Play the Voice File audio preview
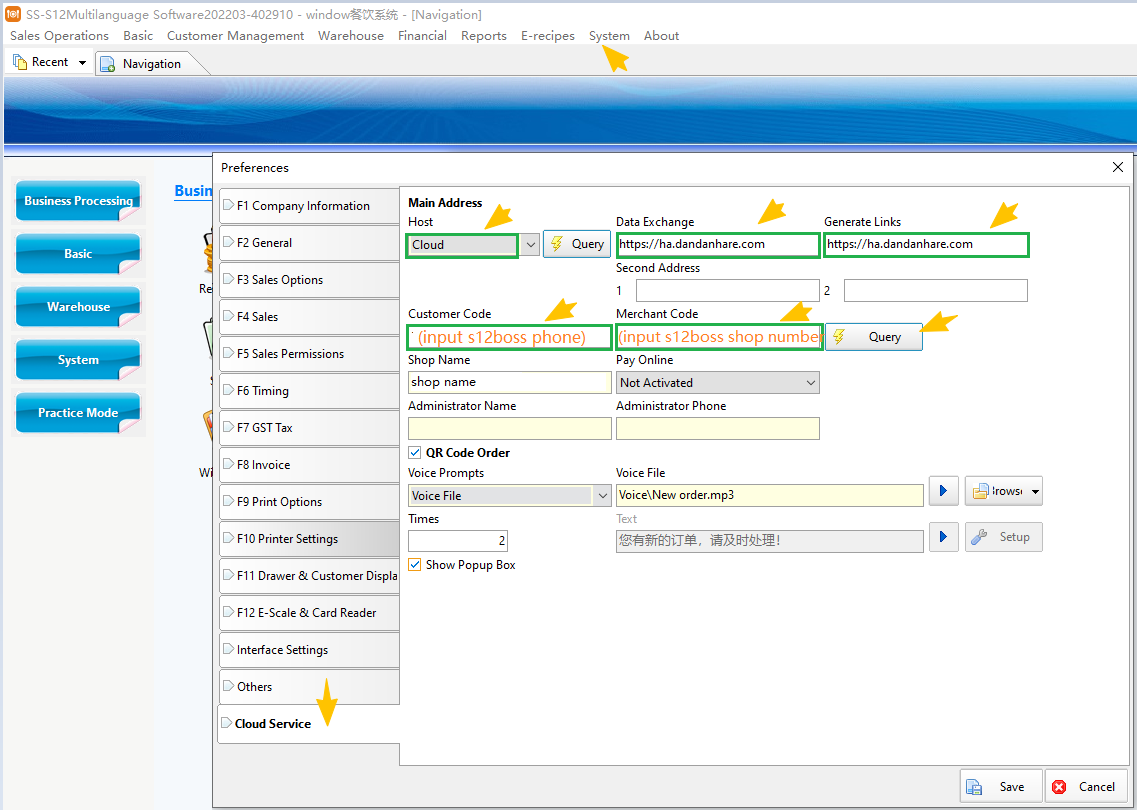This screenshot has width=1137, height=810. pyautogui.click(x=943, y=491)
